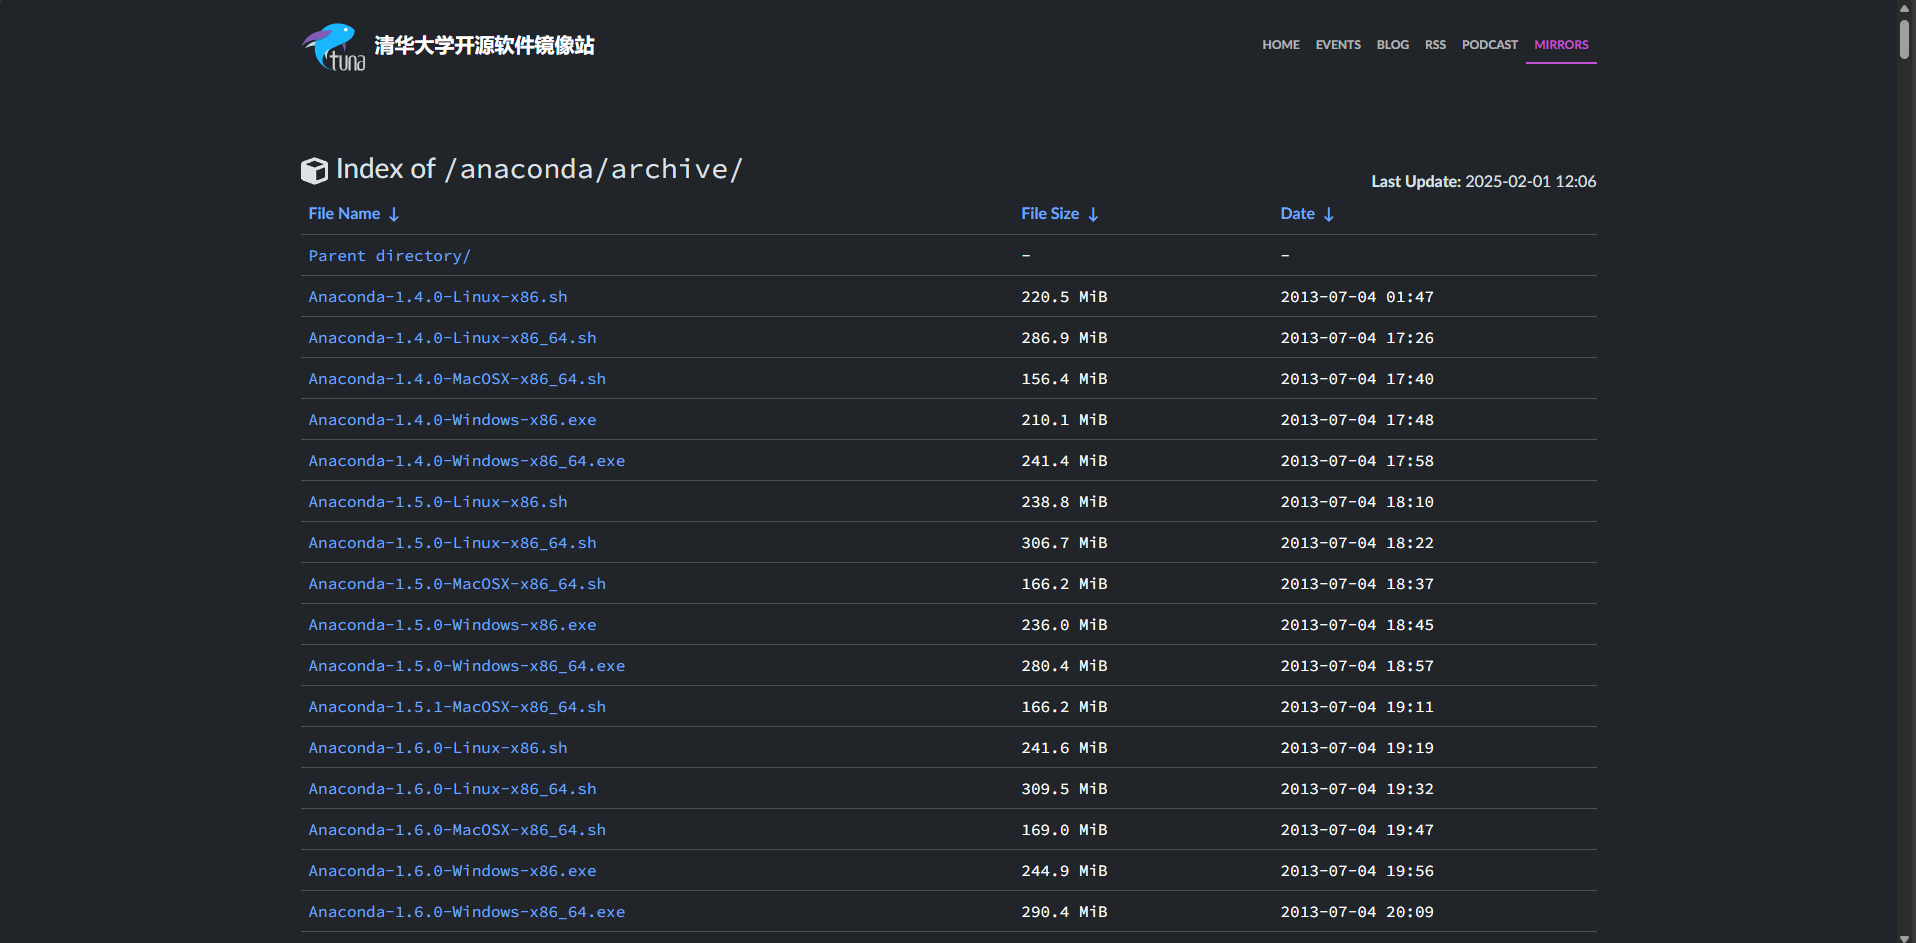Open the EVENTS navigation item
This screenshot has height=943, width=1916.
click(1338, 45)
